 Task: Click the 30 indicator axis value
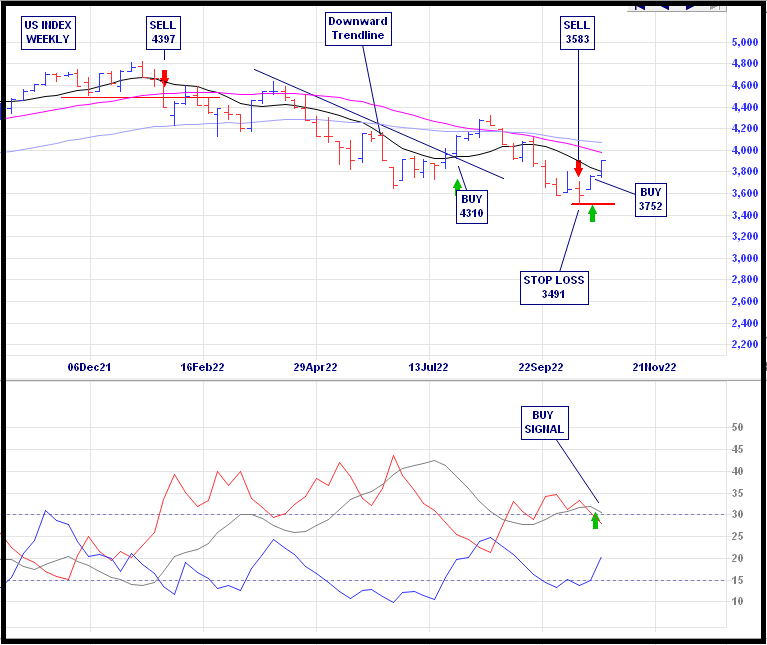coord(738,514)
